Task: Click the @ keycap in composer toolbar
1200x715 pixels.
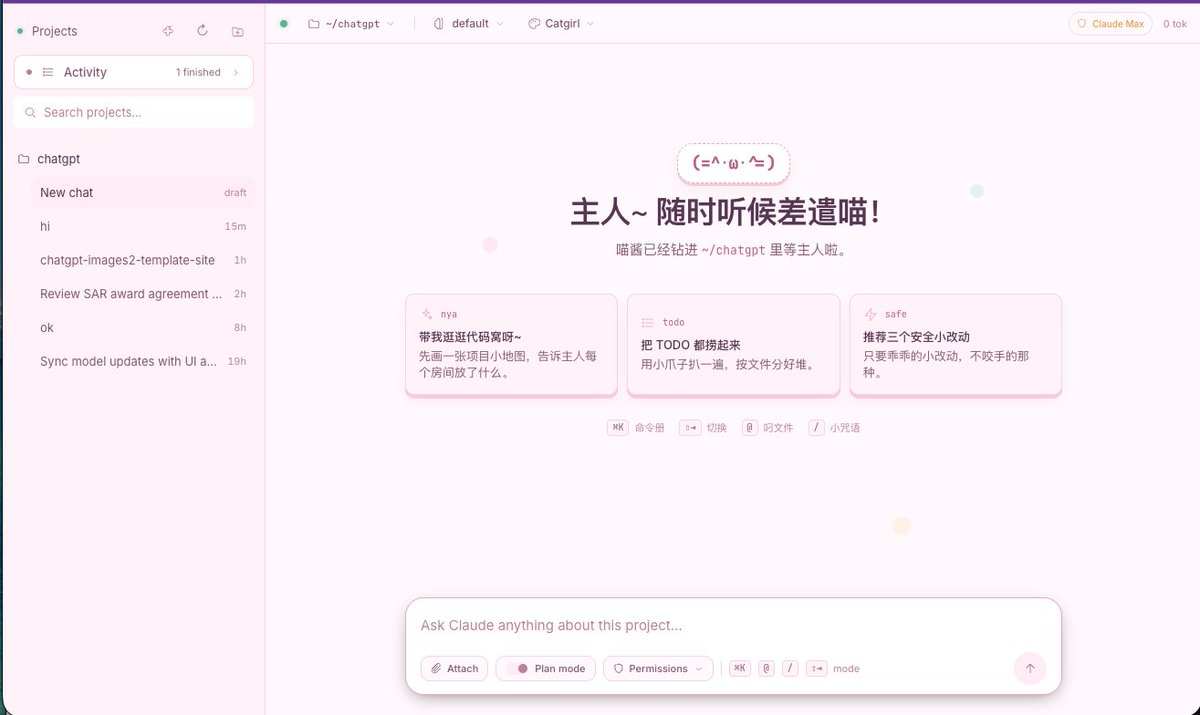Action: 766,668
